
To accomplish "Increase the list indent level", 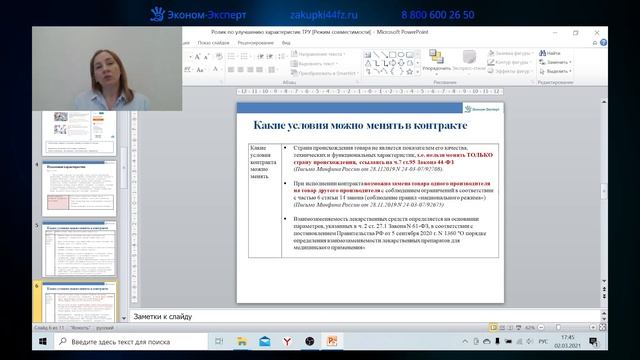I will pyautogui.click(x=269, y=56).
